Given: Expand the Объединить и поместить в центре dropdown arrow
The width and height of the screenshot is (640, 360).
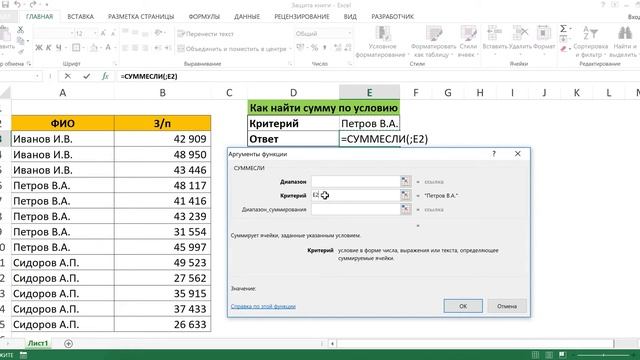Looking at the screenshot, I should coord(290,49).
